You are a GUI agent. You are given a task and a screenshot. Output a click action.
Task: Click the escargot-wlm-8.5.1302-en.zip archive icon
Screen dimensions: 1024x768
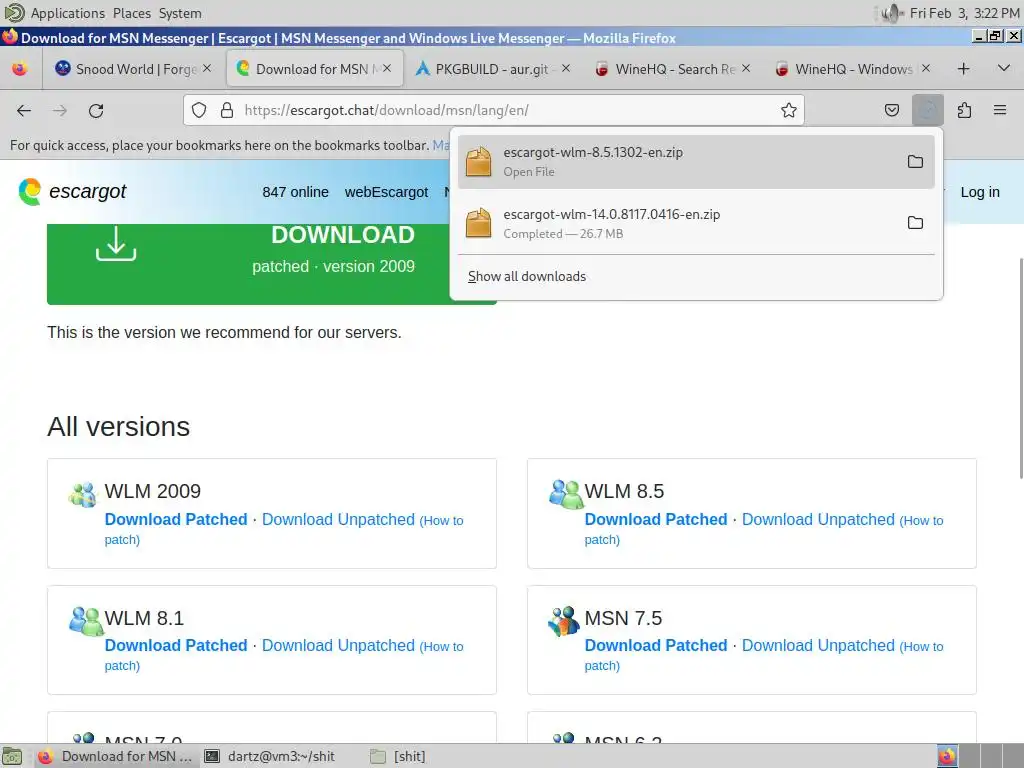point(478,161)
